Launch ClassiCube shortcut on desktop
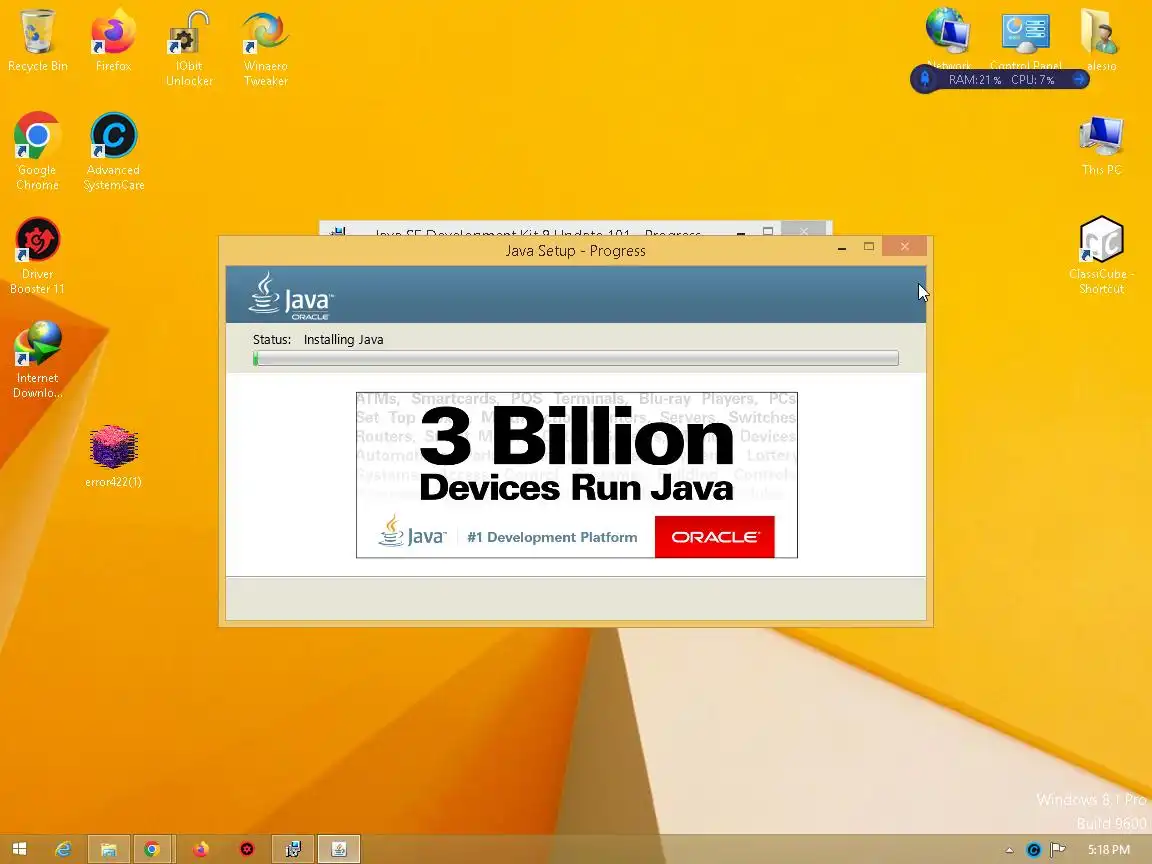This screenshot has height=864, width=1152. click(1101, 255)
